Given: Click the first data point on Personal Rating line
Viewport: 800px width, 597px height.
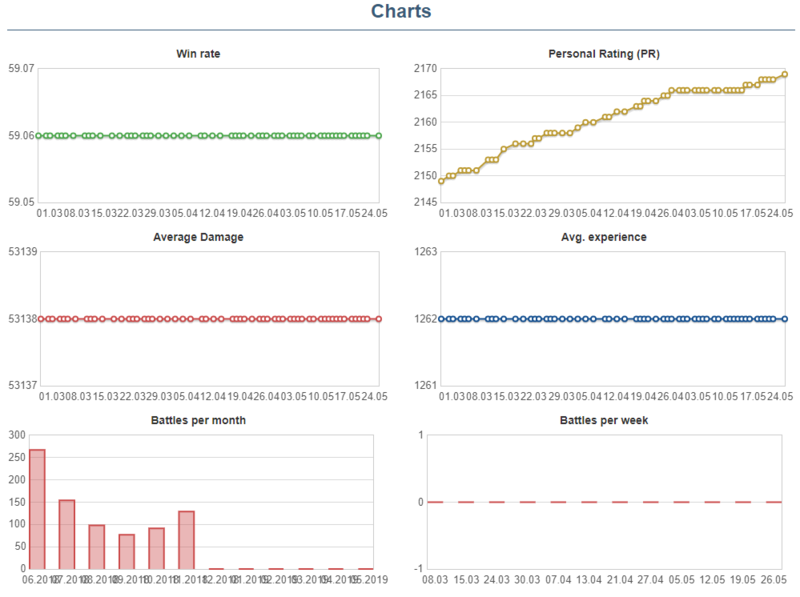Looking at the screenshot, I should [x=441, y=181].
